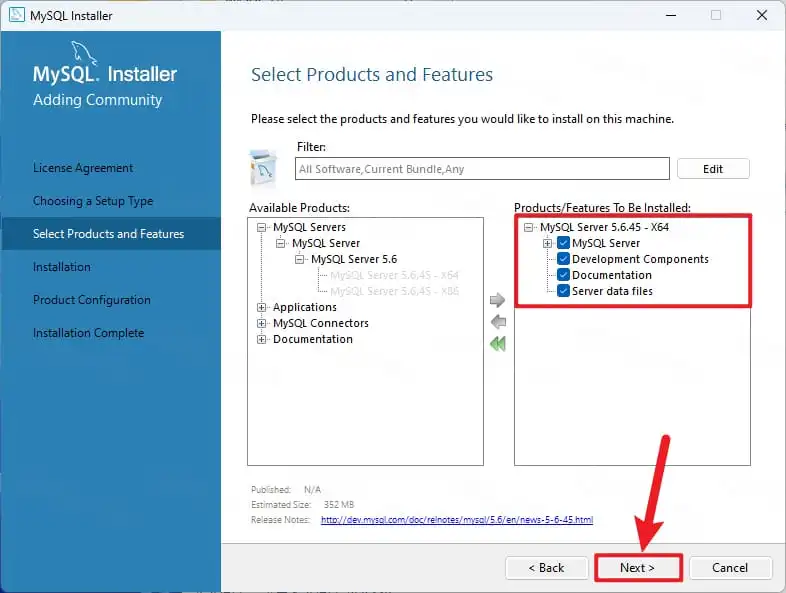Screen dimensions: 786x593
Task: Open the Installation step
Action: click(62, 267)
